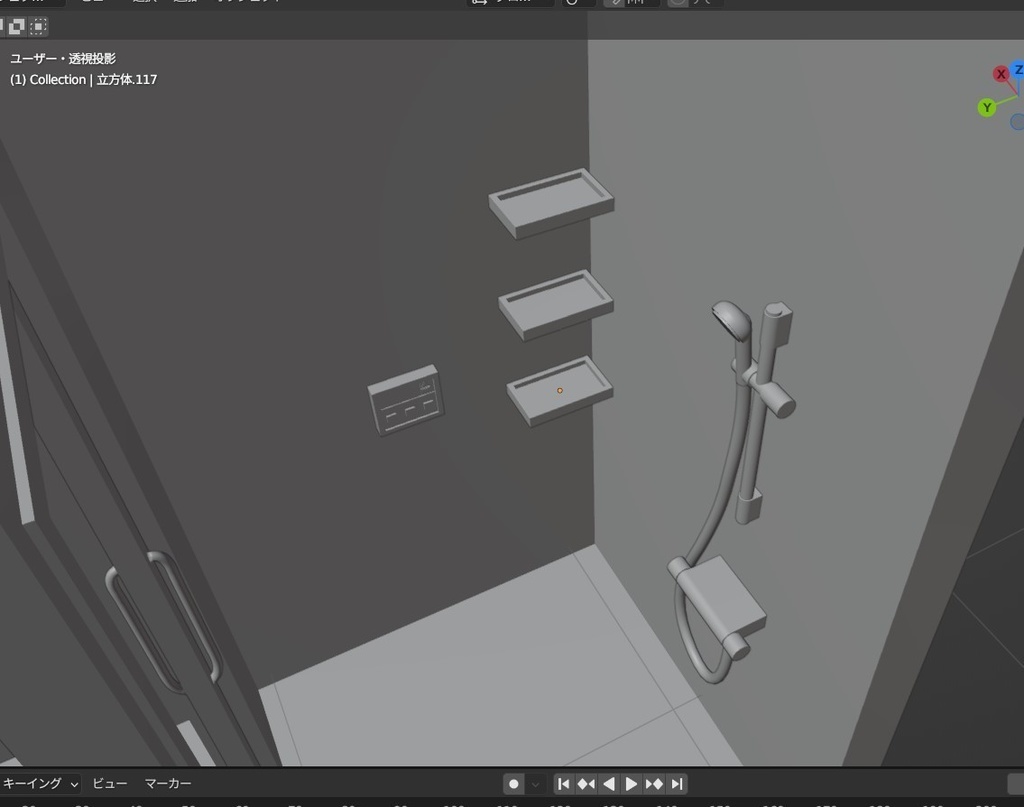The width and height of the screenshot is (1024, 807).
Task: Click the ユーザー・透視投影 view label
Action: tap(63, 59)
